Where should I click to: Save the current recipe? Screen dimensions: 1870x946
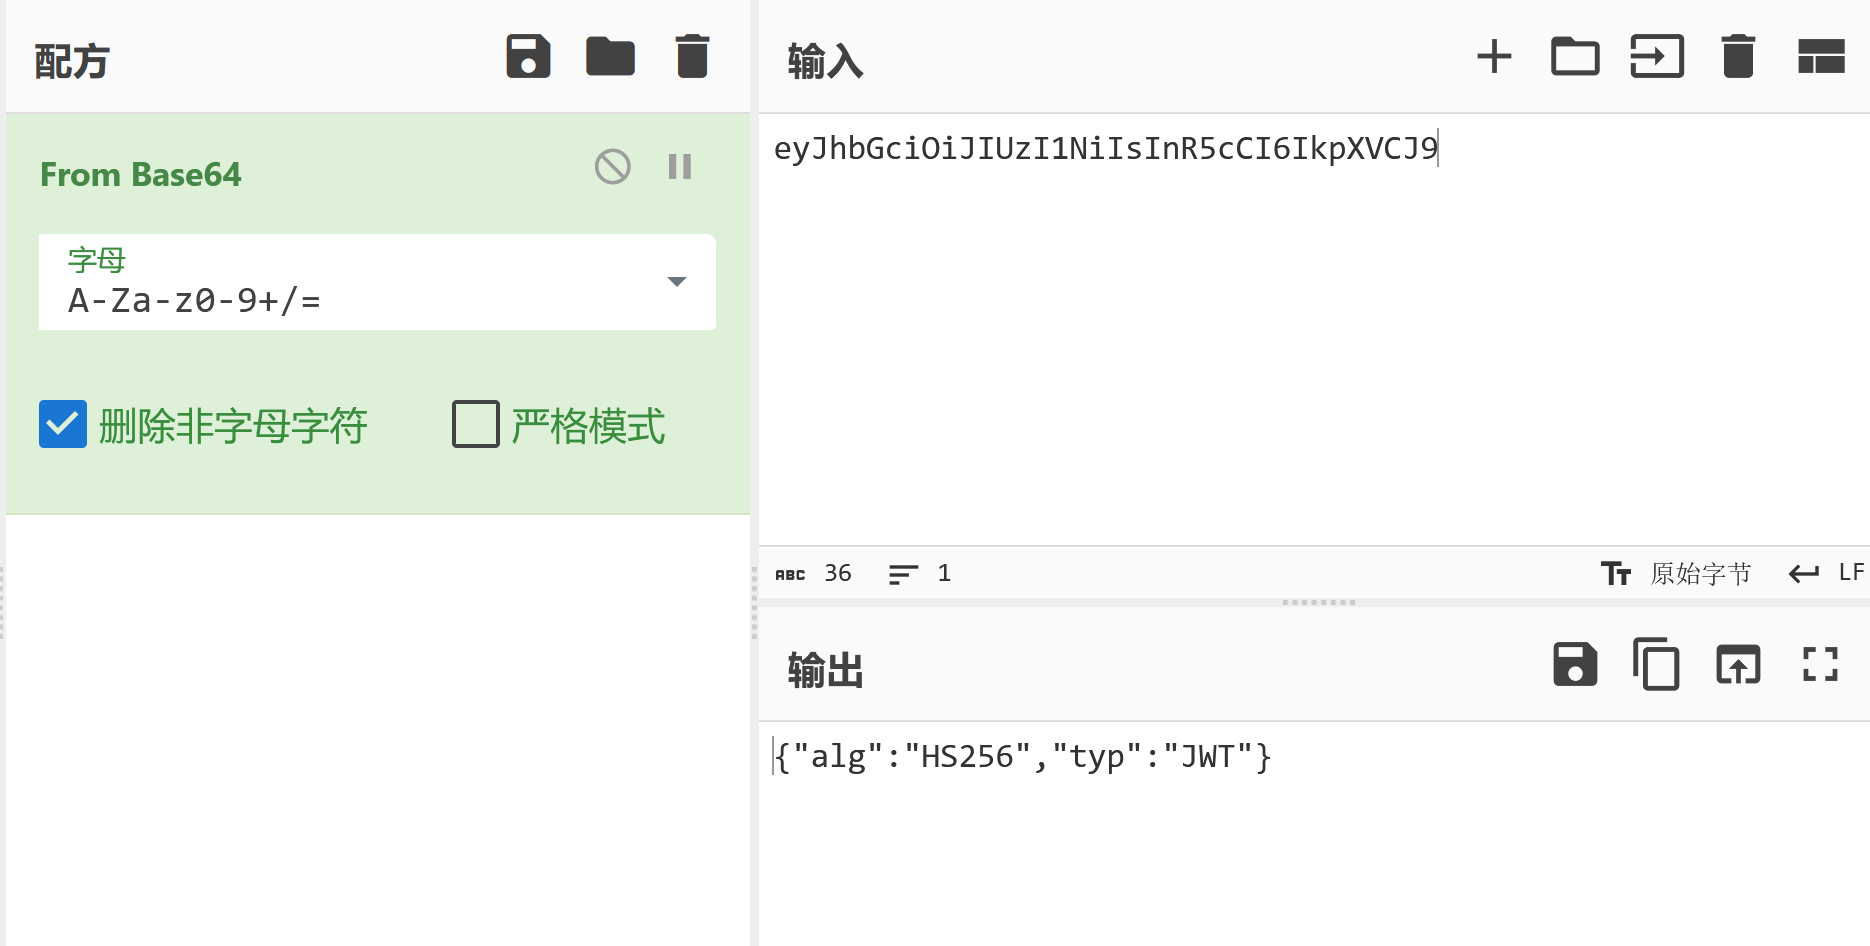pos(528,56)
